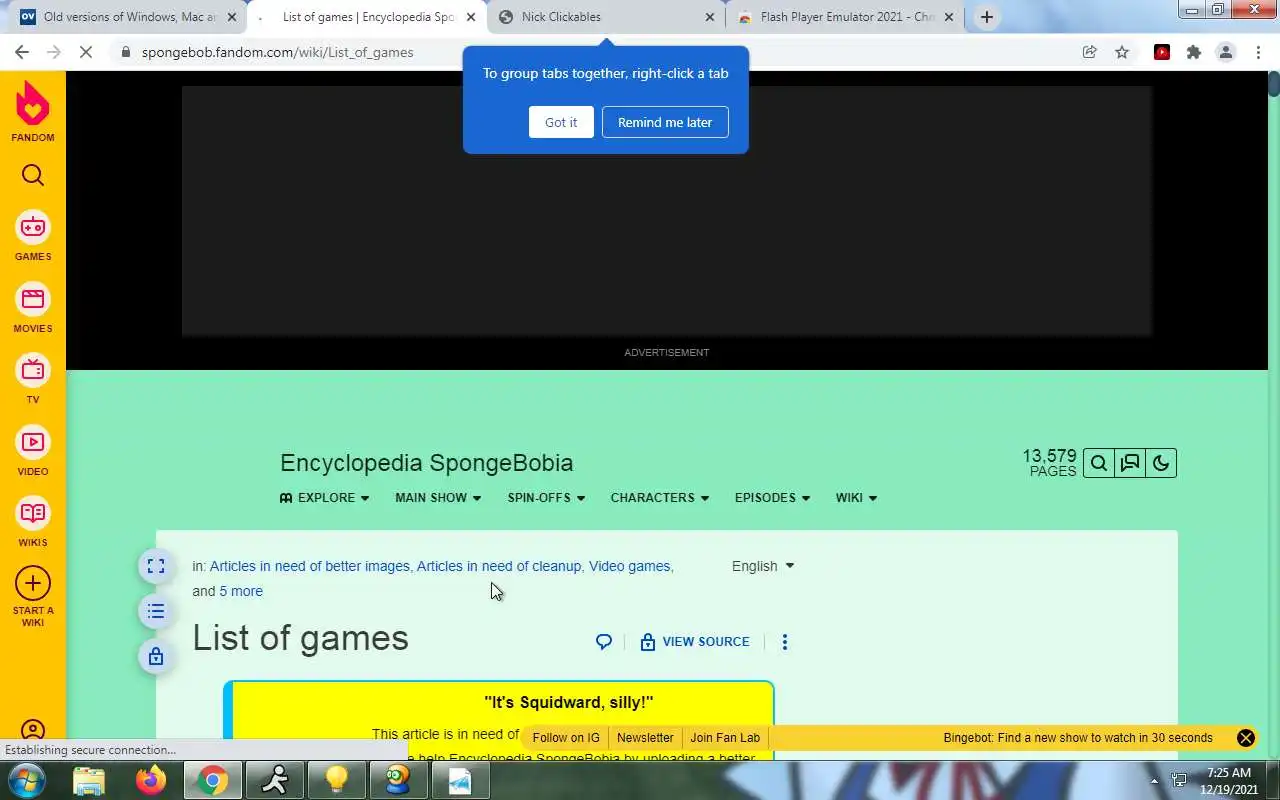Open the user profile icon in sidebar
The width and height of the screenshot is (1280, 800).
tap(33, 731)
